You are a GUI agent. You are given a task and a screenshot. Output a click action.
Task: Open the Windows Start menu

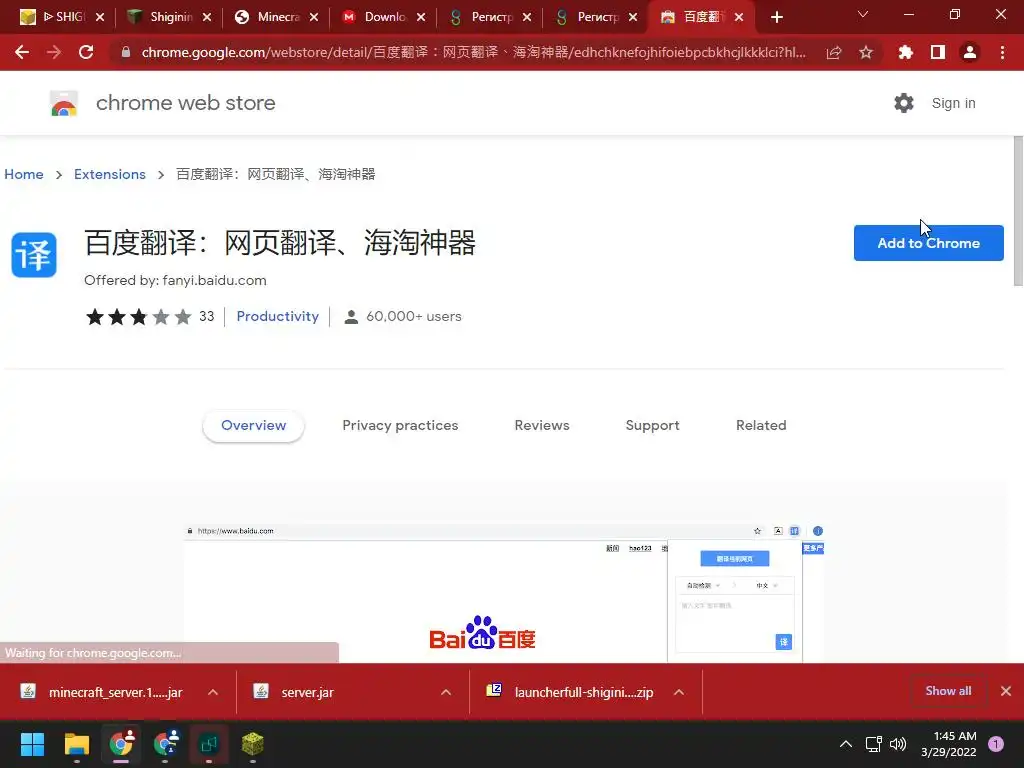tap(32, 744)
